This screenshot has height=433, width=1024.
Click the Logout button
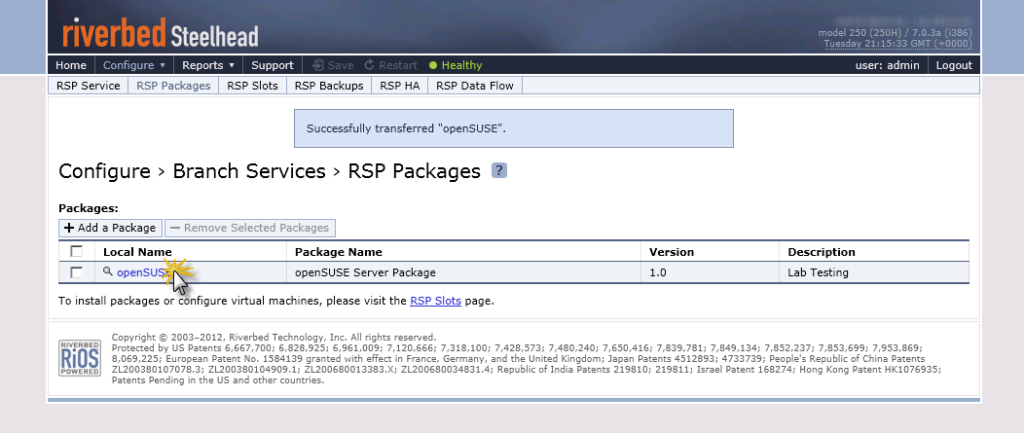pyautogui.click(x=954, y=65)
